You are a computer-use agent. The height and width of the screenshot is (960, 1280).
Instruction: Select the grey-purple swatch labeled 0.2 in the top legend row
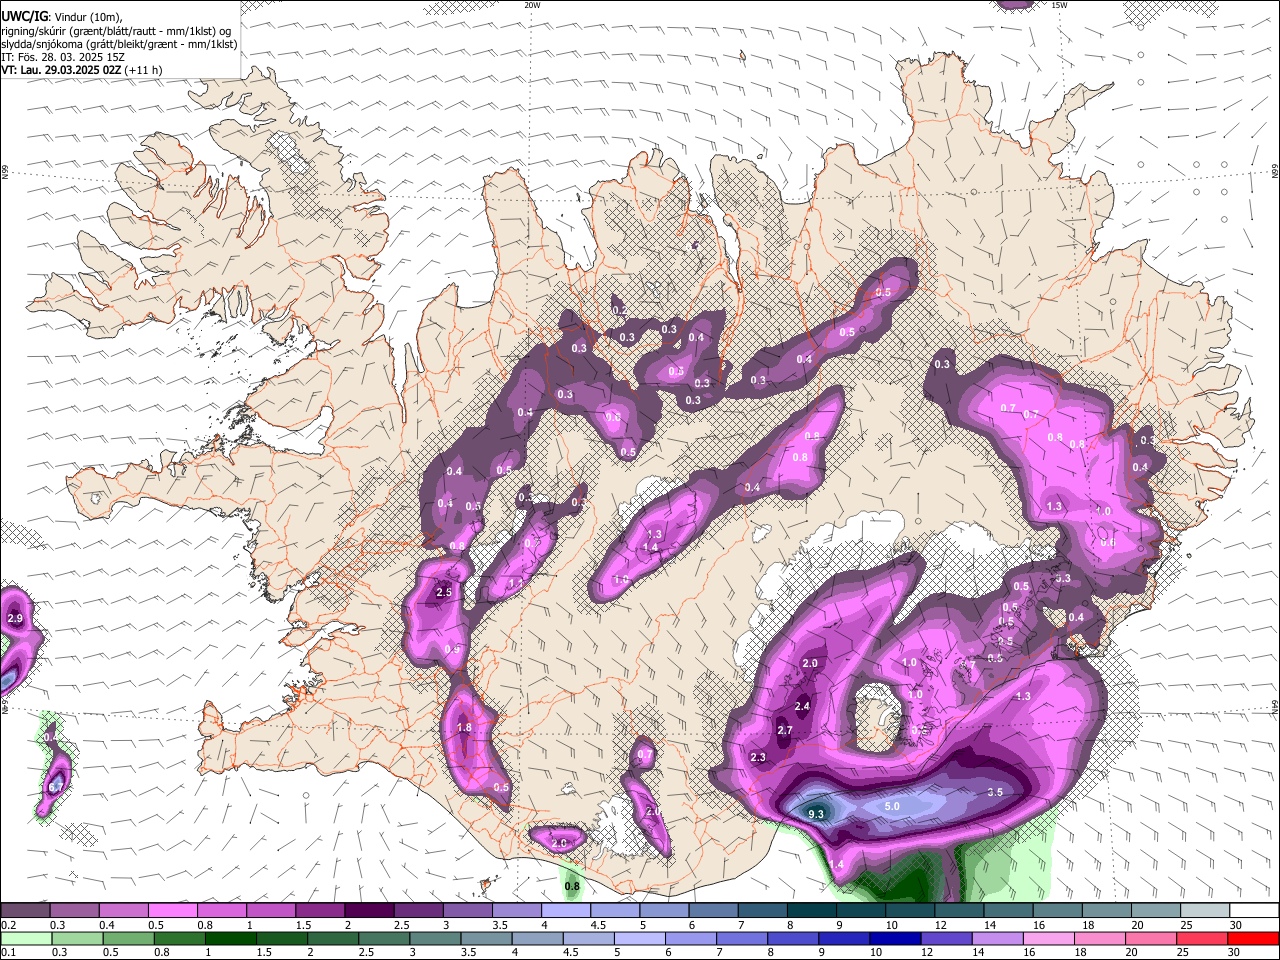(x=25, y=910)
